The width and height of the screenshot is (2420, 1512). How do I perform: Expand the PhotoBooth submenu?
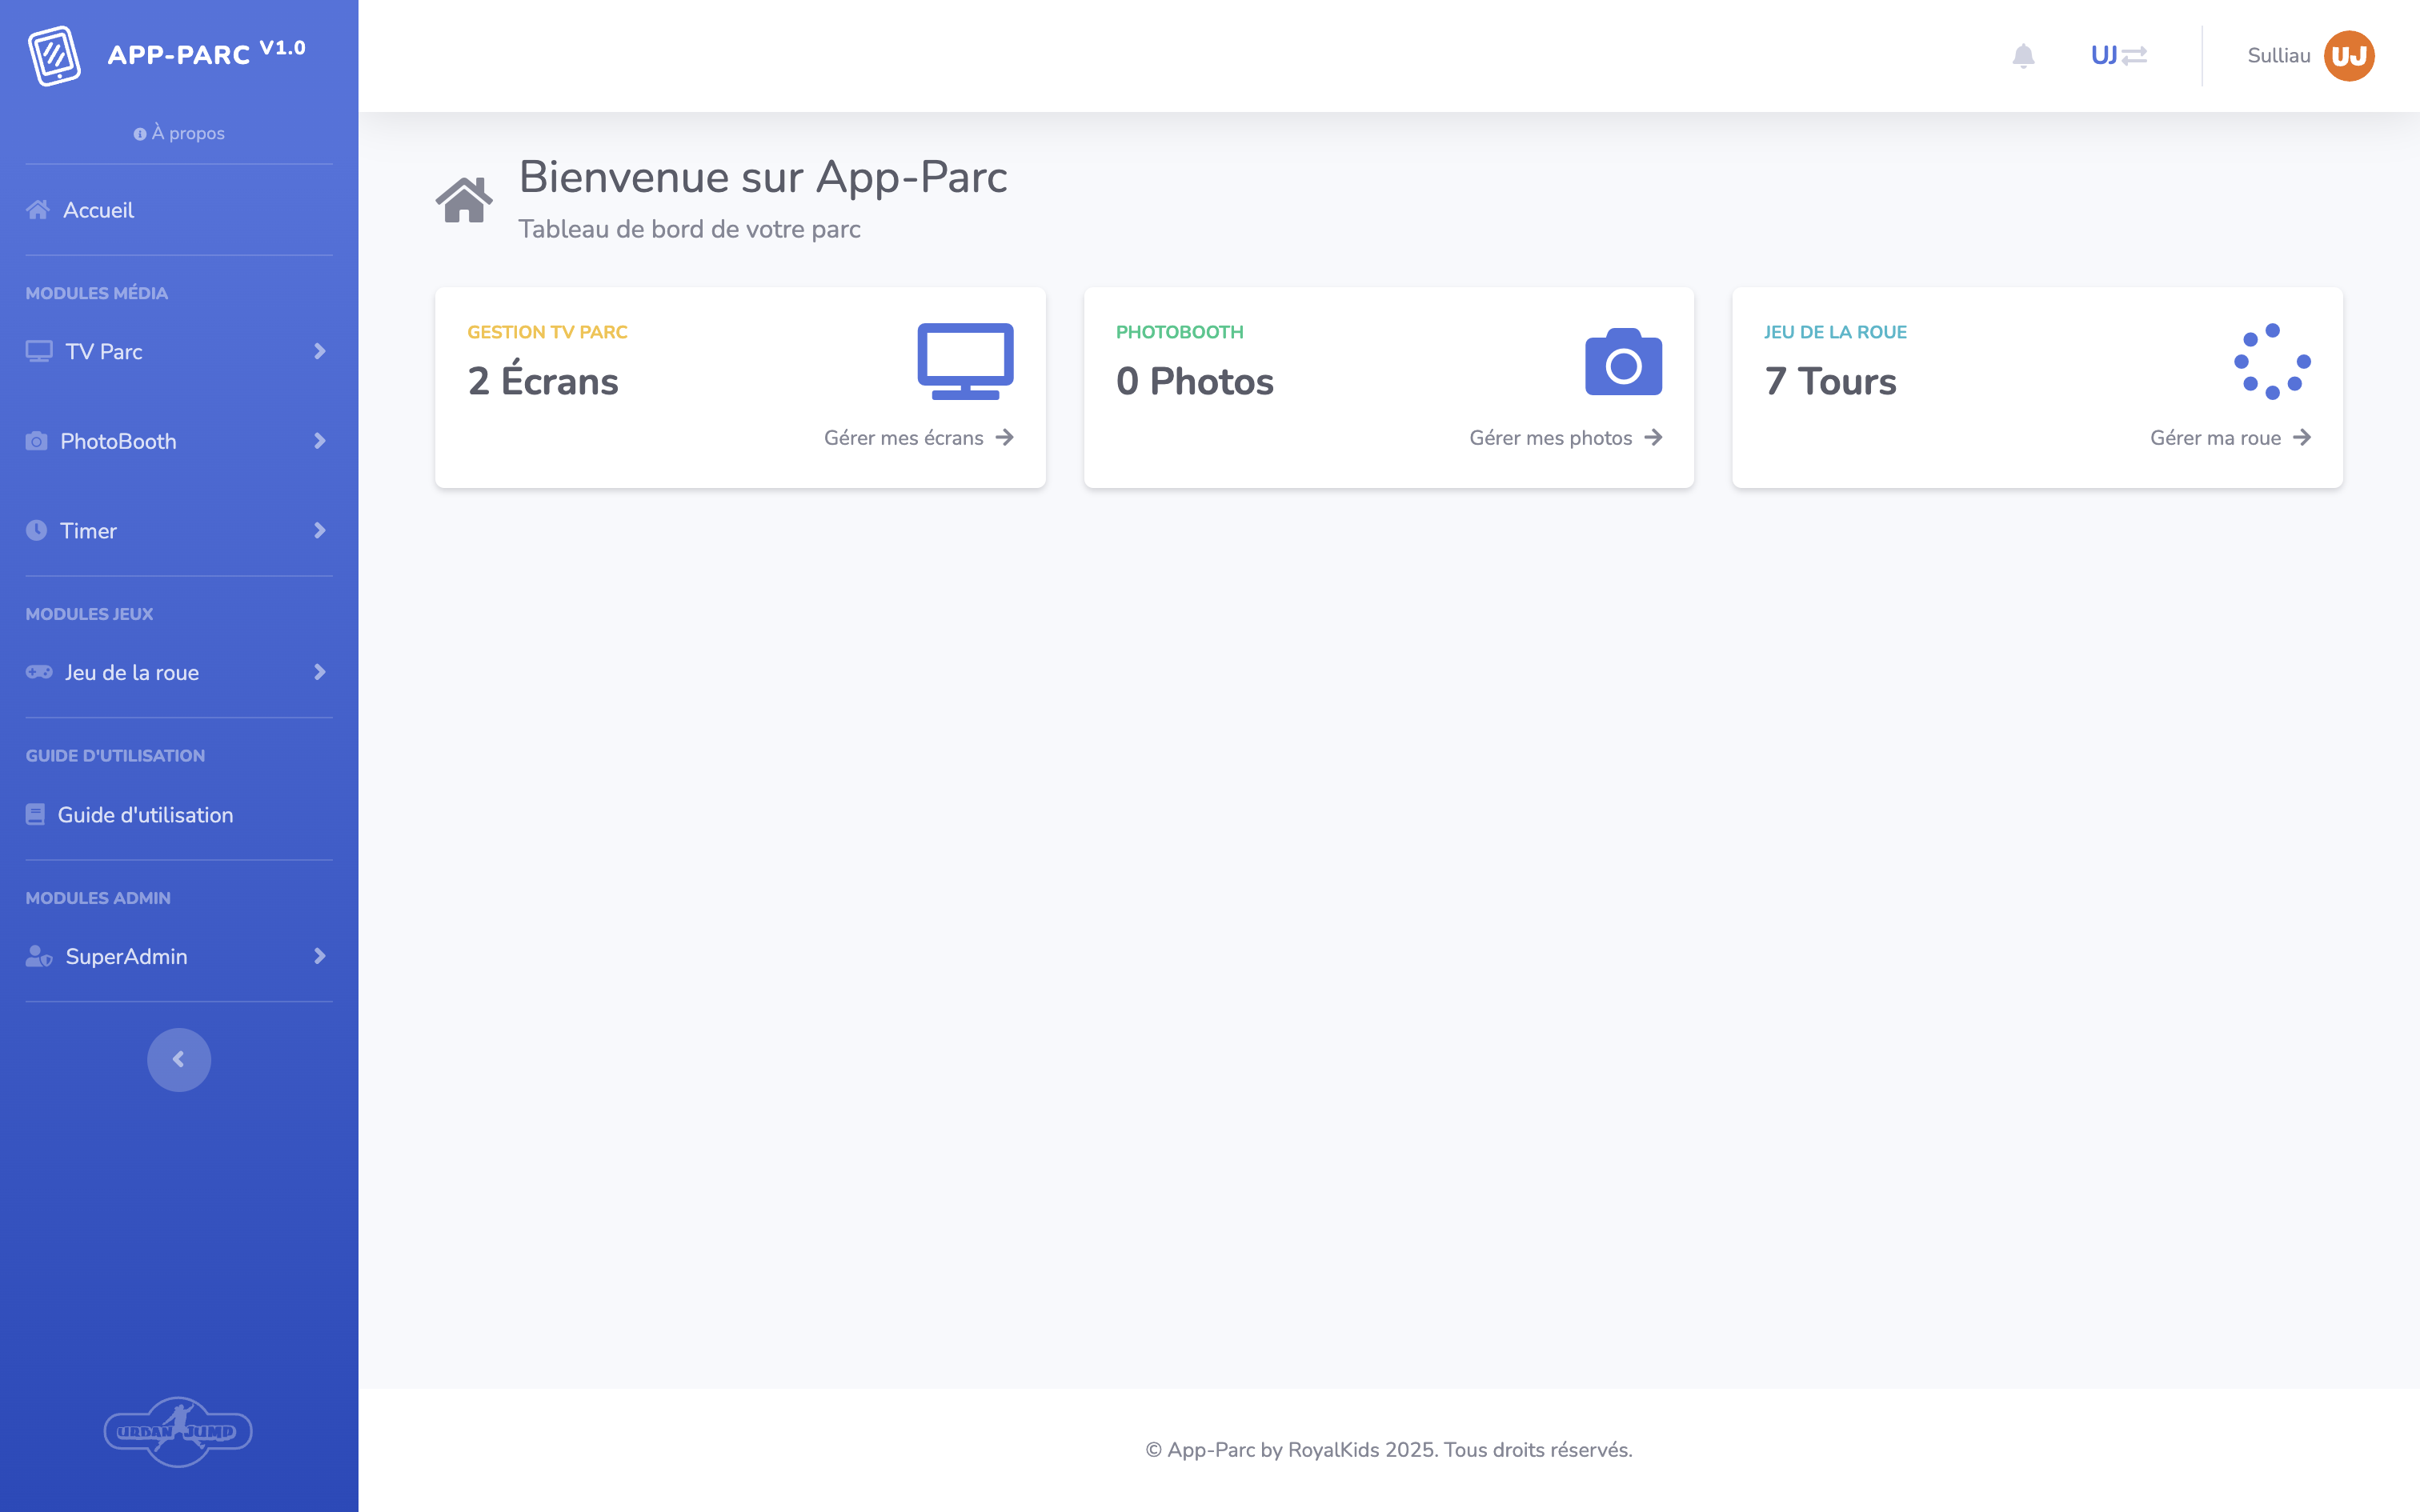tap(319, 440)
